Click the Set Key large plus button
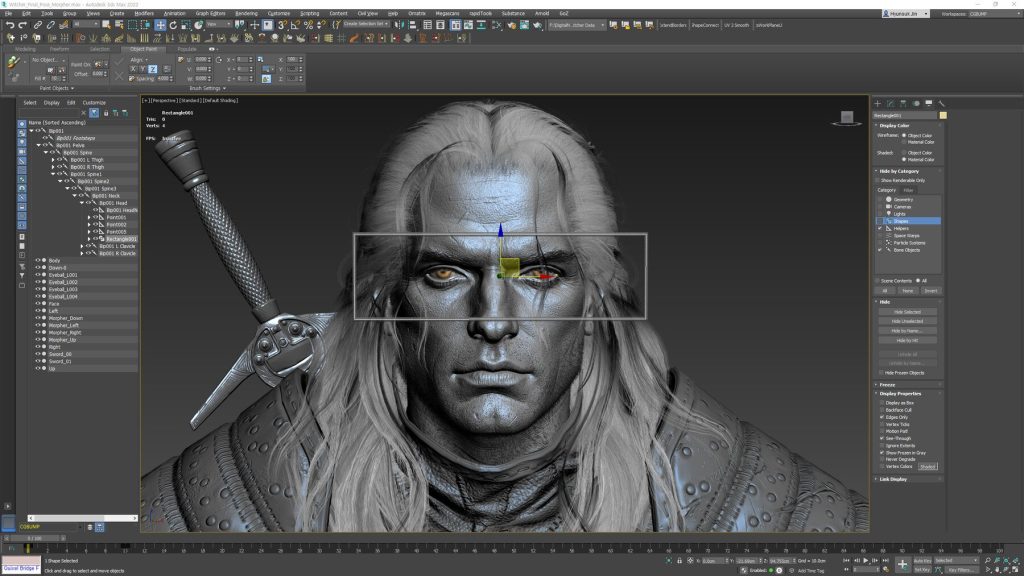 (903, 564)
